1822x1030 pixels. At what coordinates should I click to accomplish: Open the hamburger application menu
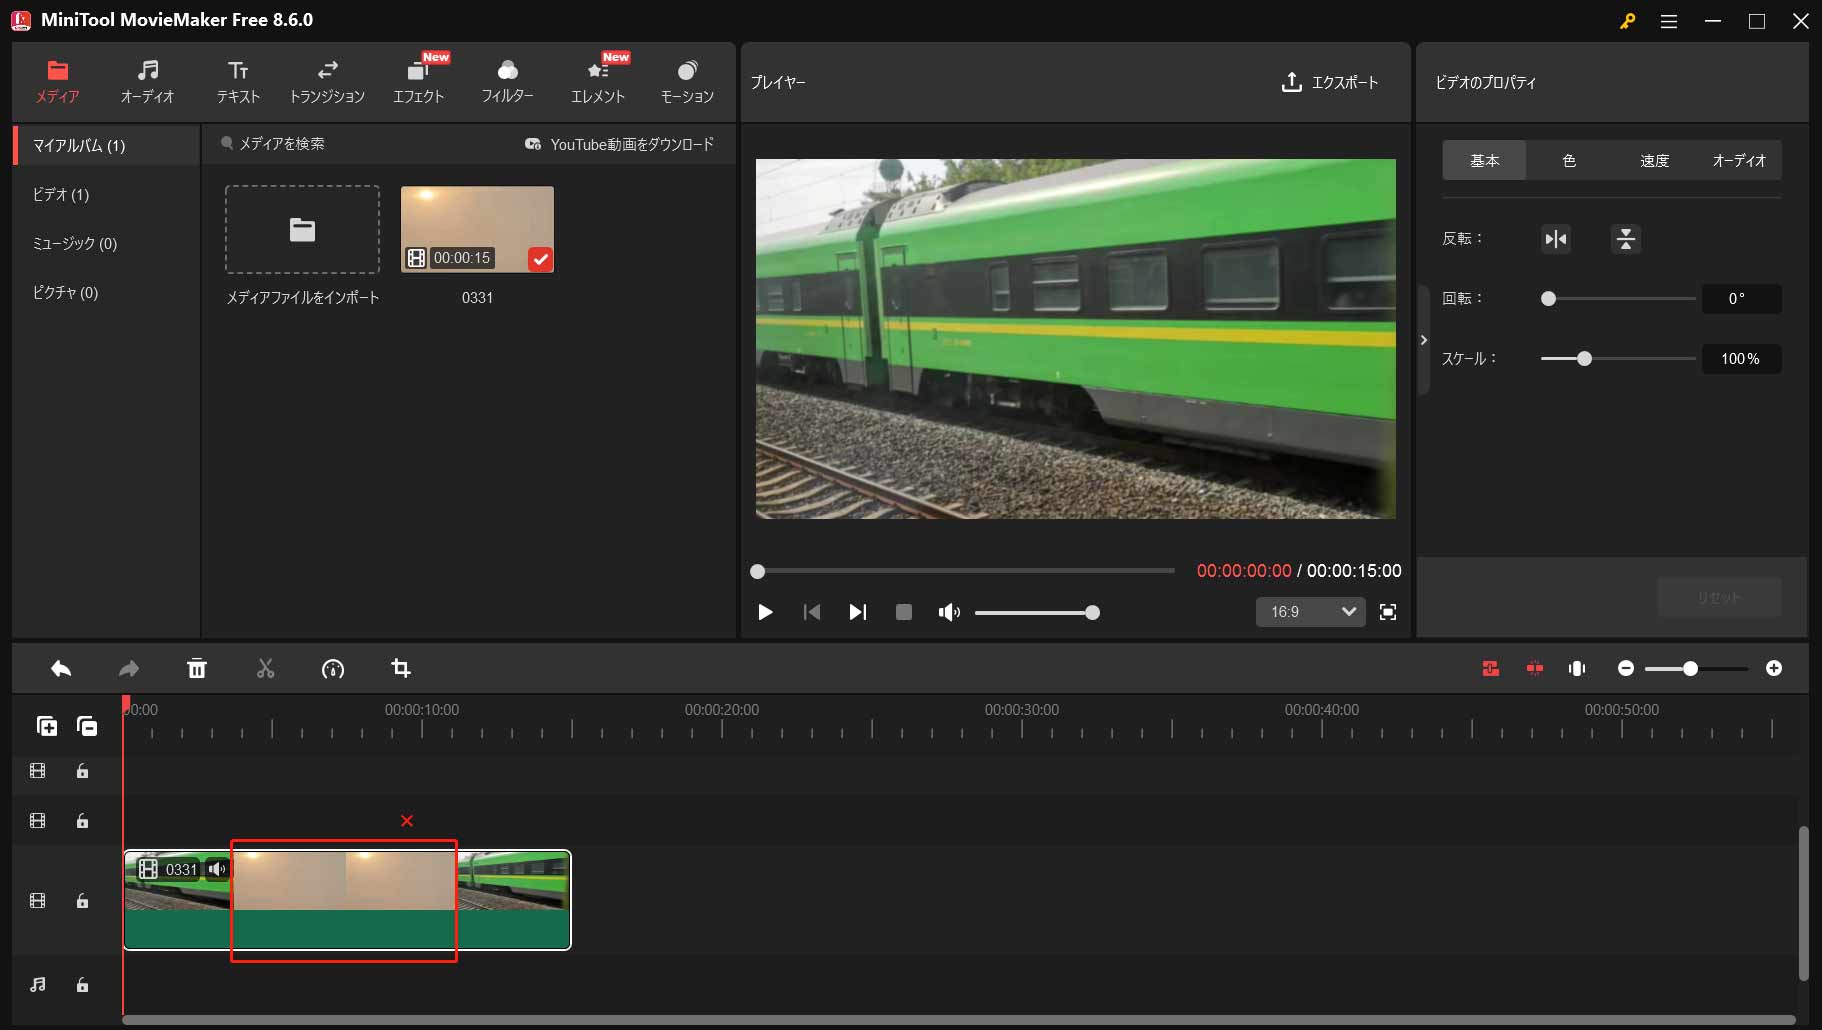1668,21
